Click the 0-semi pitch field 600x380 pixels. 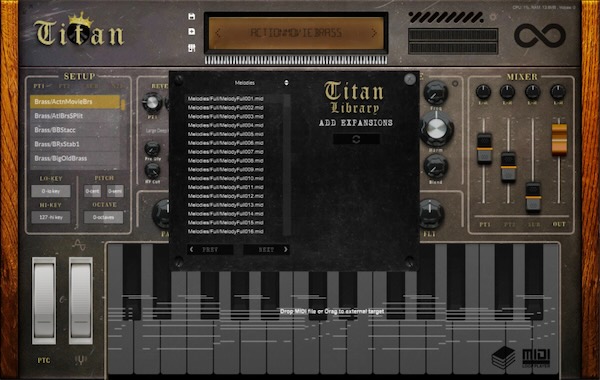click(115, 191)
